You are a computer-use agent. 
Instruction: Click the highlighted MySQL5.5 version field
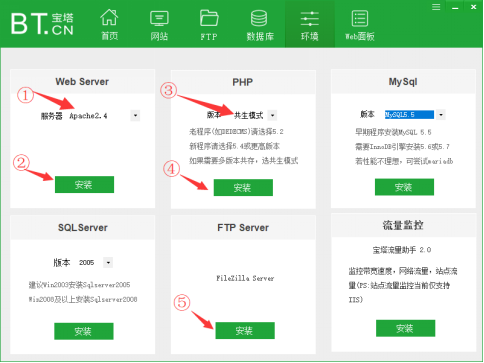pyautogui.click(x=410, y=115)
